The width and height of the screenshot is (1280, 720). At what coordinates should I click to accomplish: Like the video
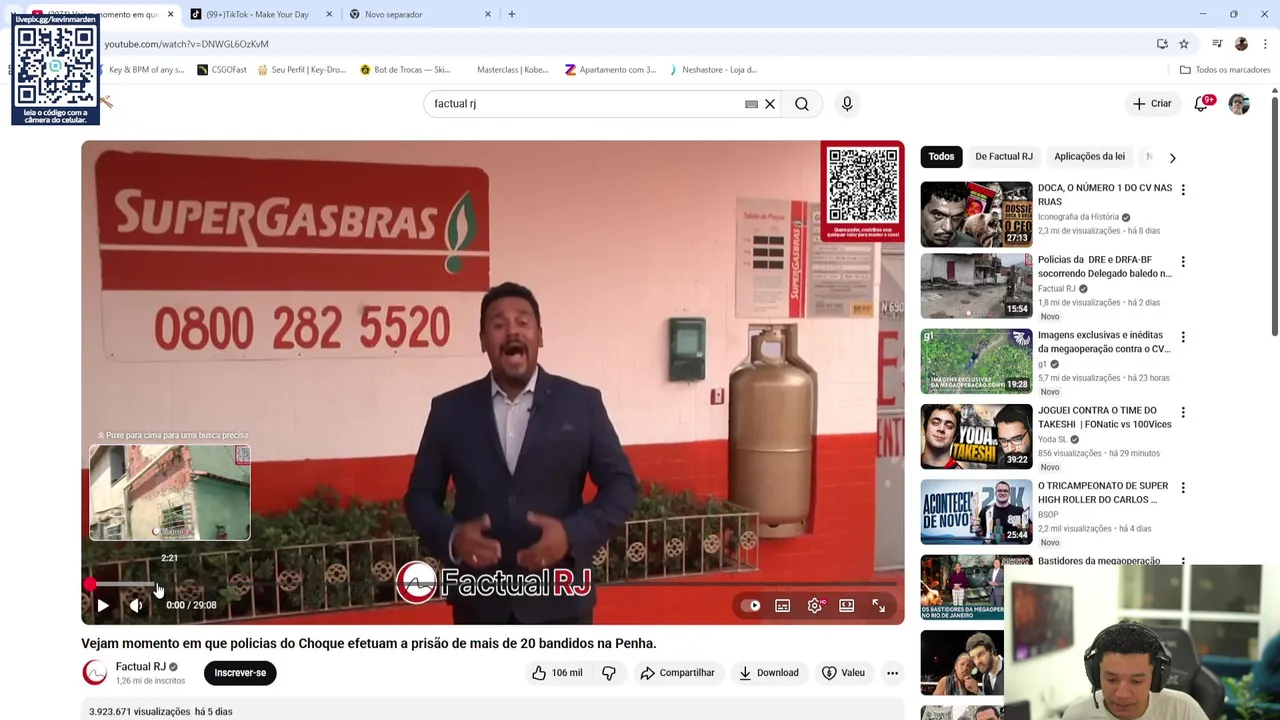point(558,673)
